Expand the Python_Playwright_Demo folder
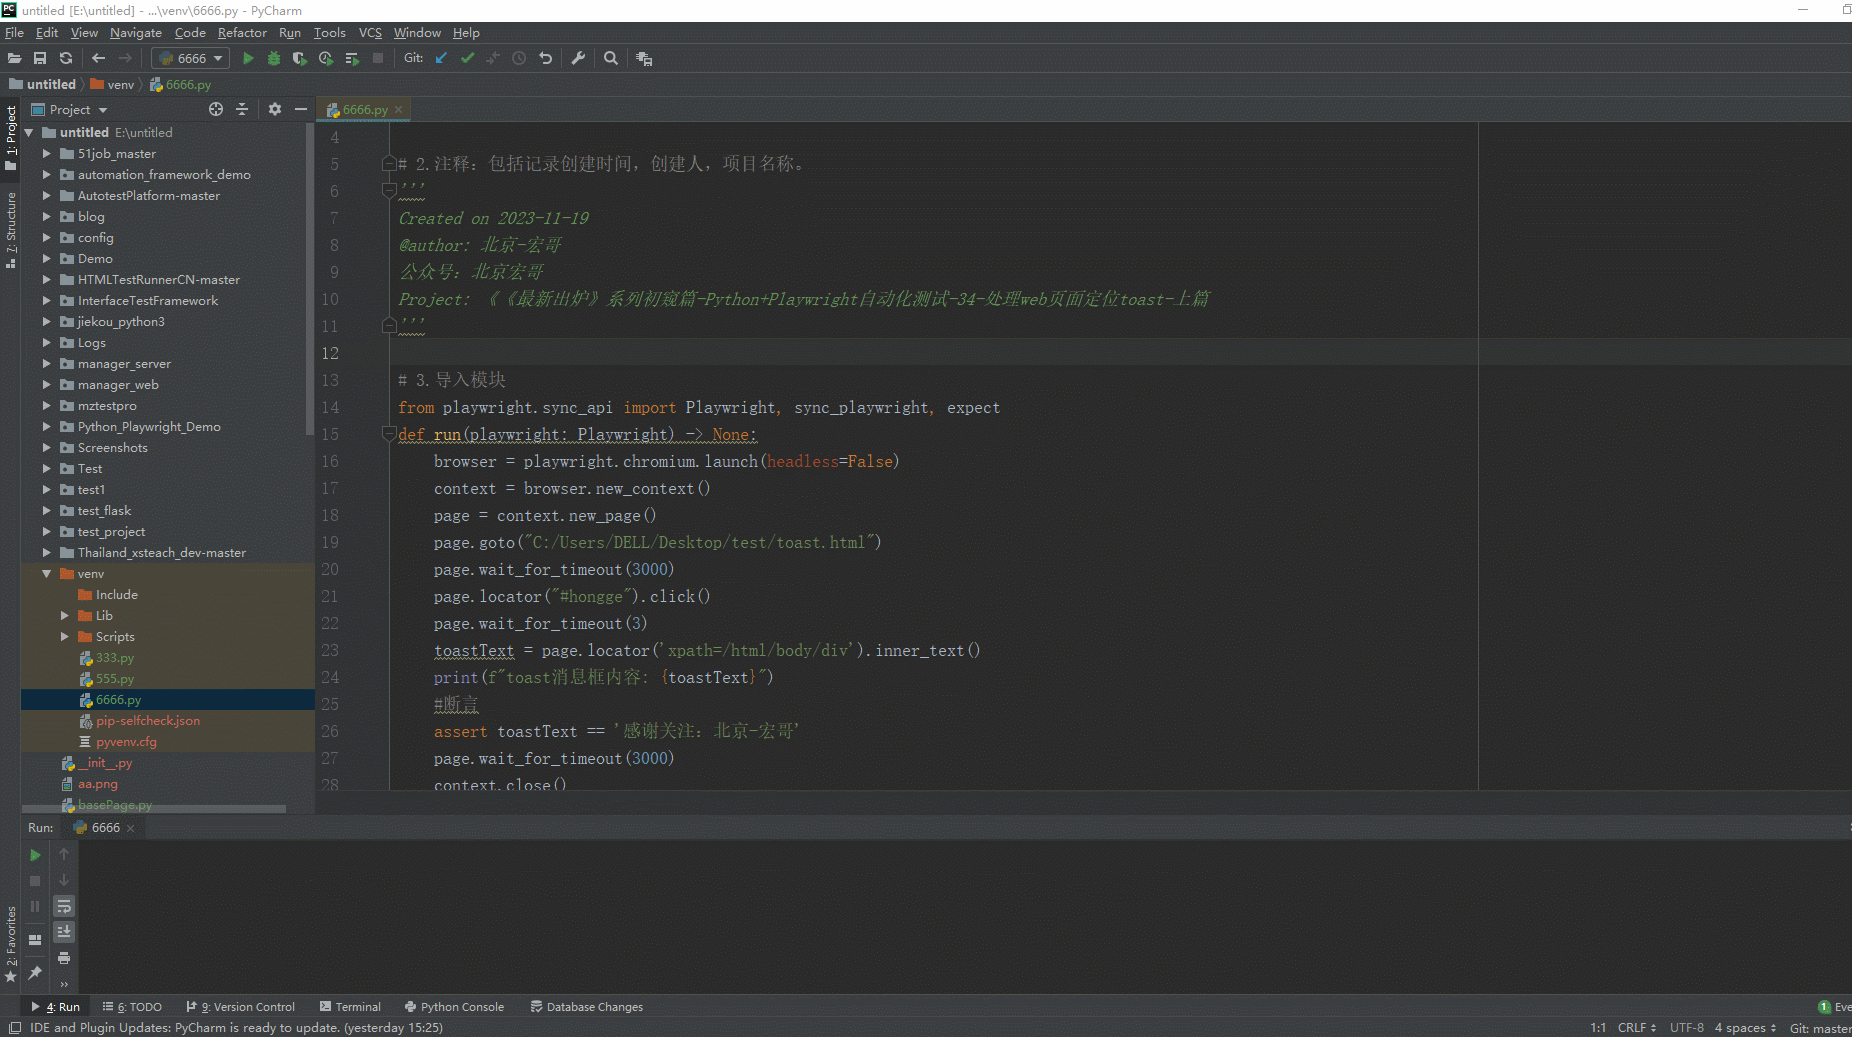The height and width of the screenshot is (1037, 1852). point(46,427)
